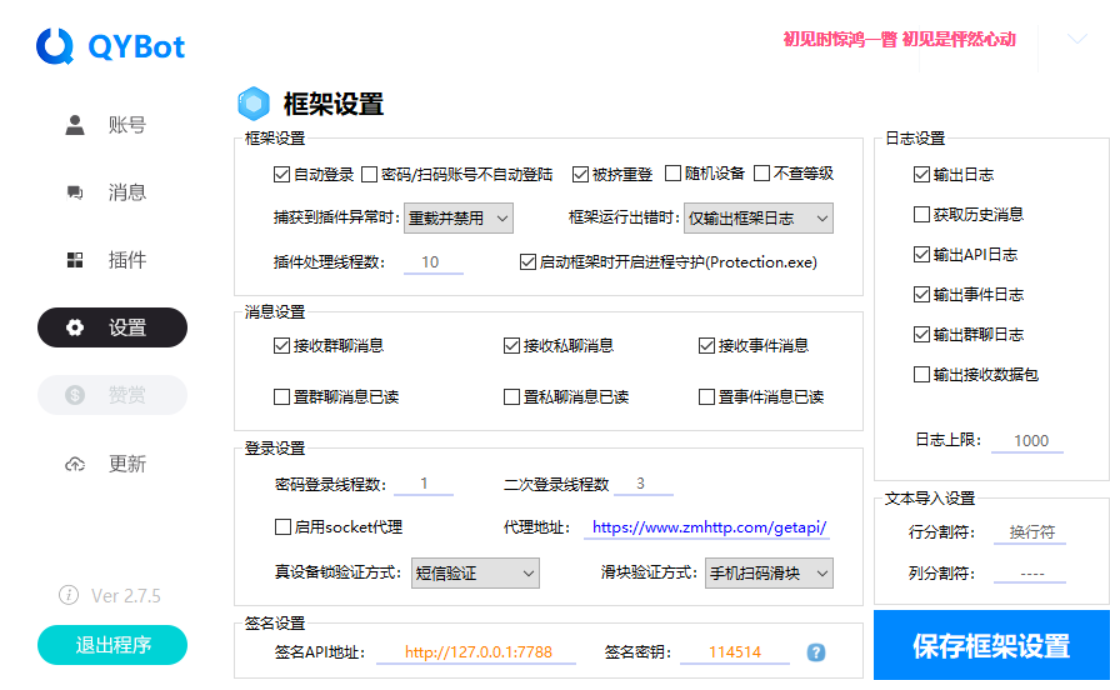Open the 捕获到插件异常时 dropdown

(458, 217)
